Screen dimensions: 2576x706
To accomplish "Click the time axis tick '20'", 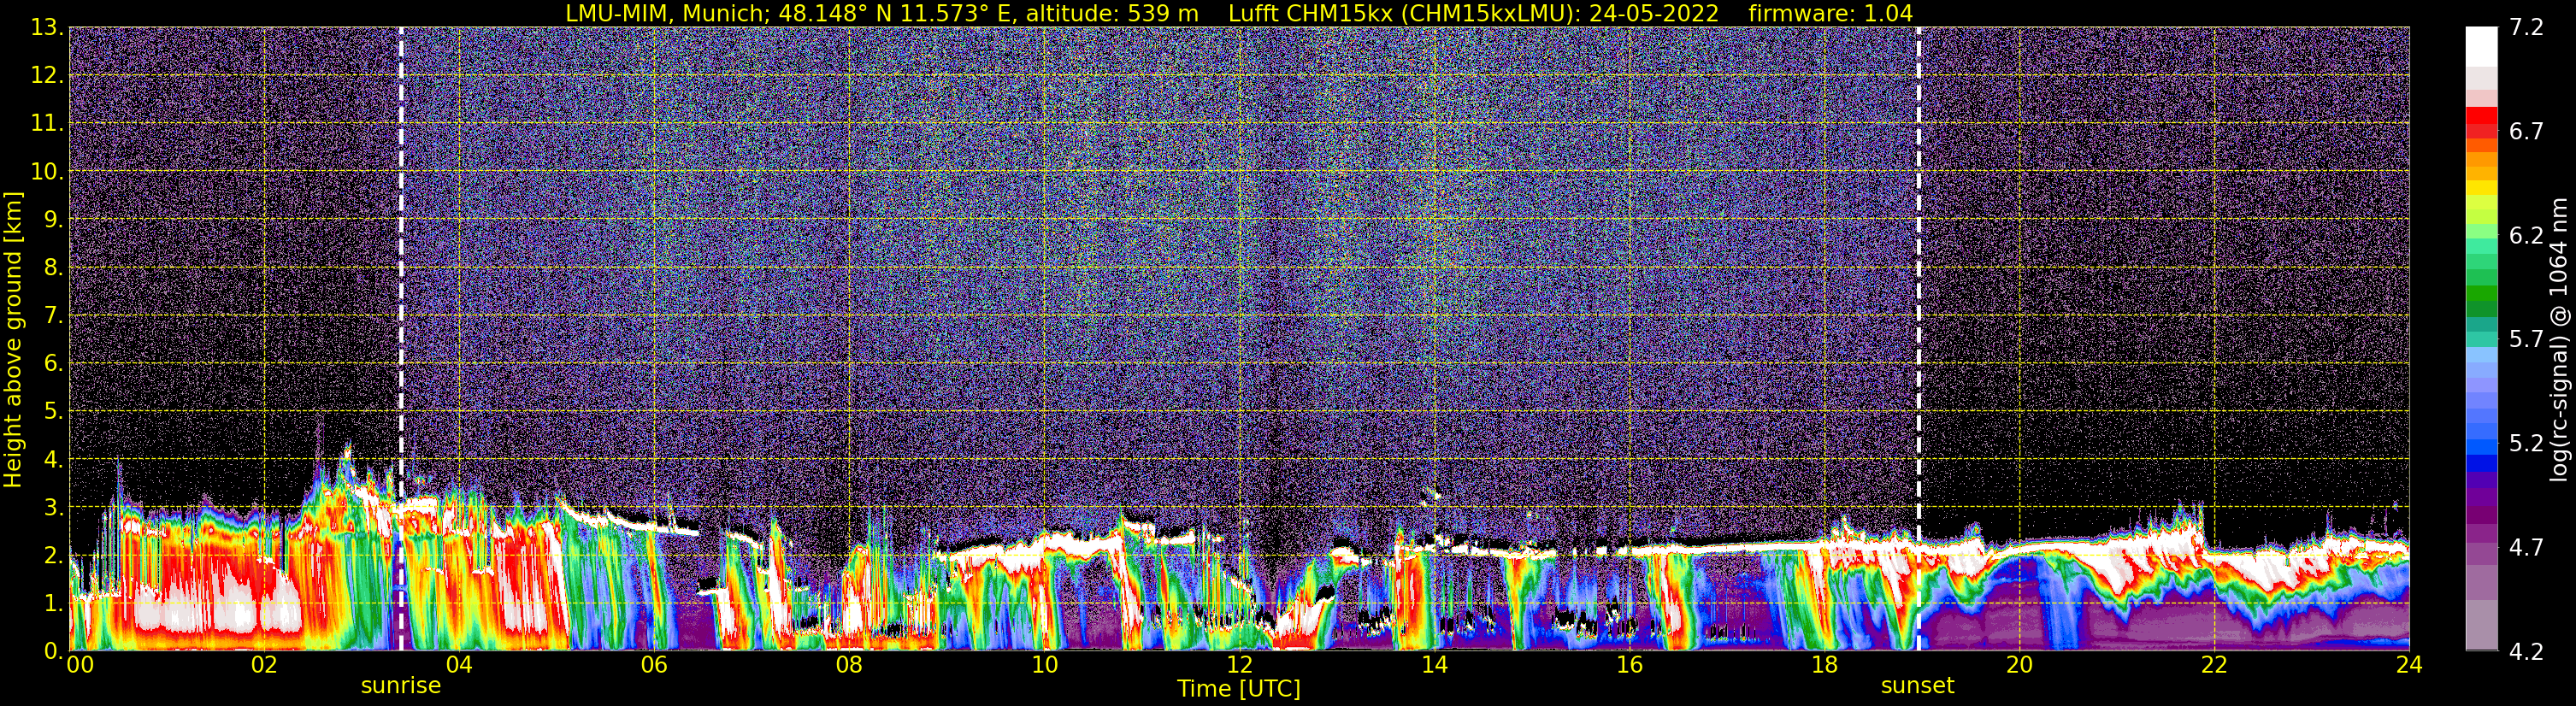I will click(x=2019, y=665).
